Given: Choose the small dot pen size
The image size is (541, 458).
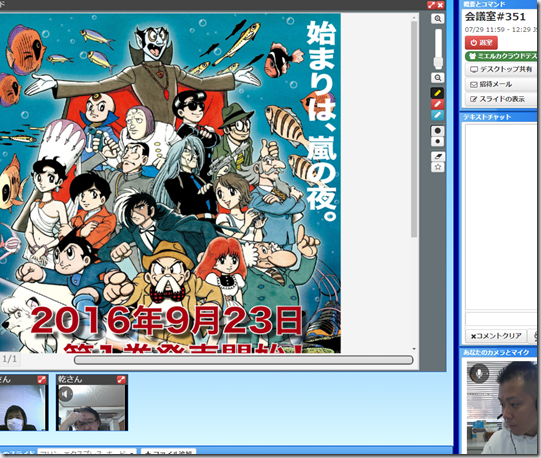Looking at the screenshot, I should 437,141.
